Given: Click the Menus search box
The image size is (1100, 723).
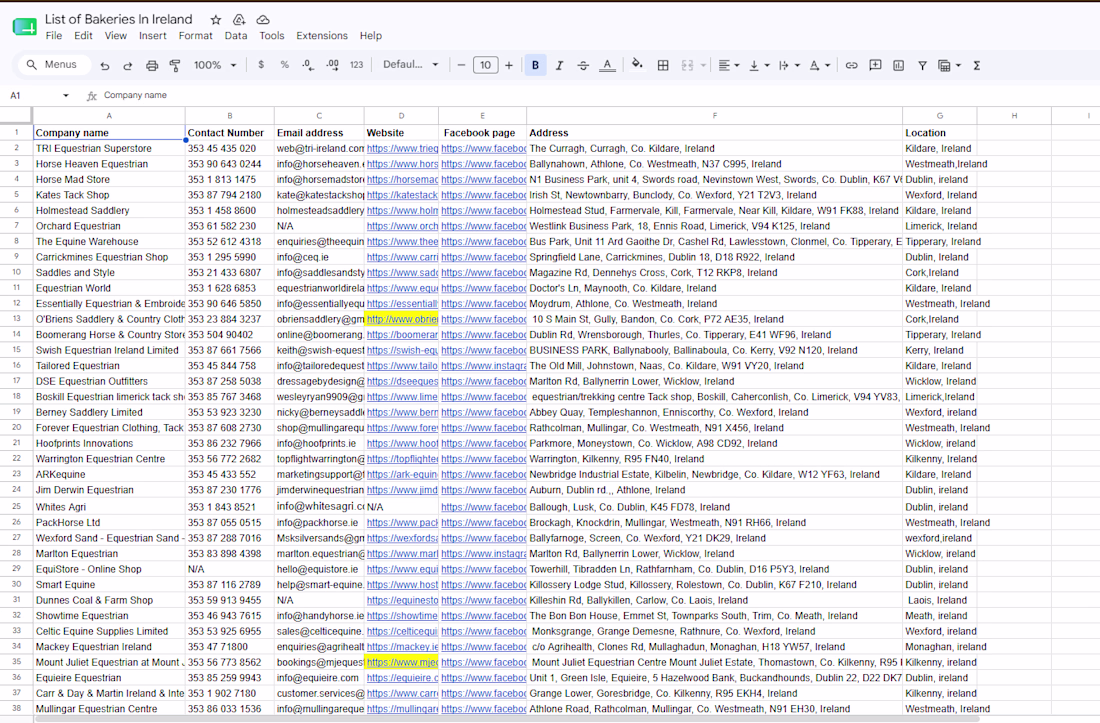Looking at the screenshot, I should 55,65.
